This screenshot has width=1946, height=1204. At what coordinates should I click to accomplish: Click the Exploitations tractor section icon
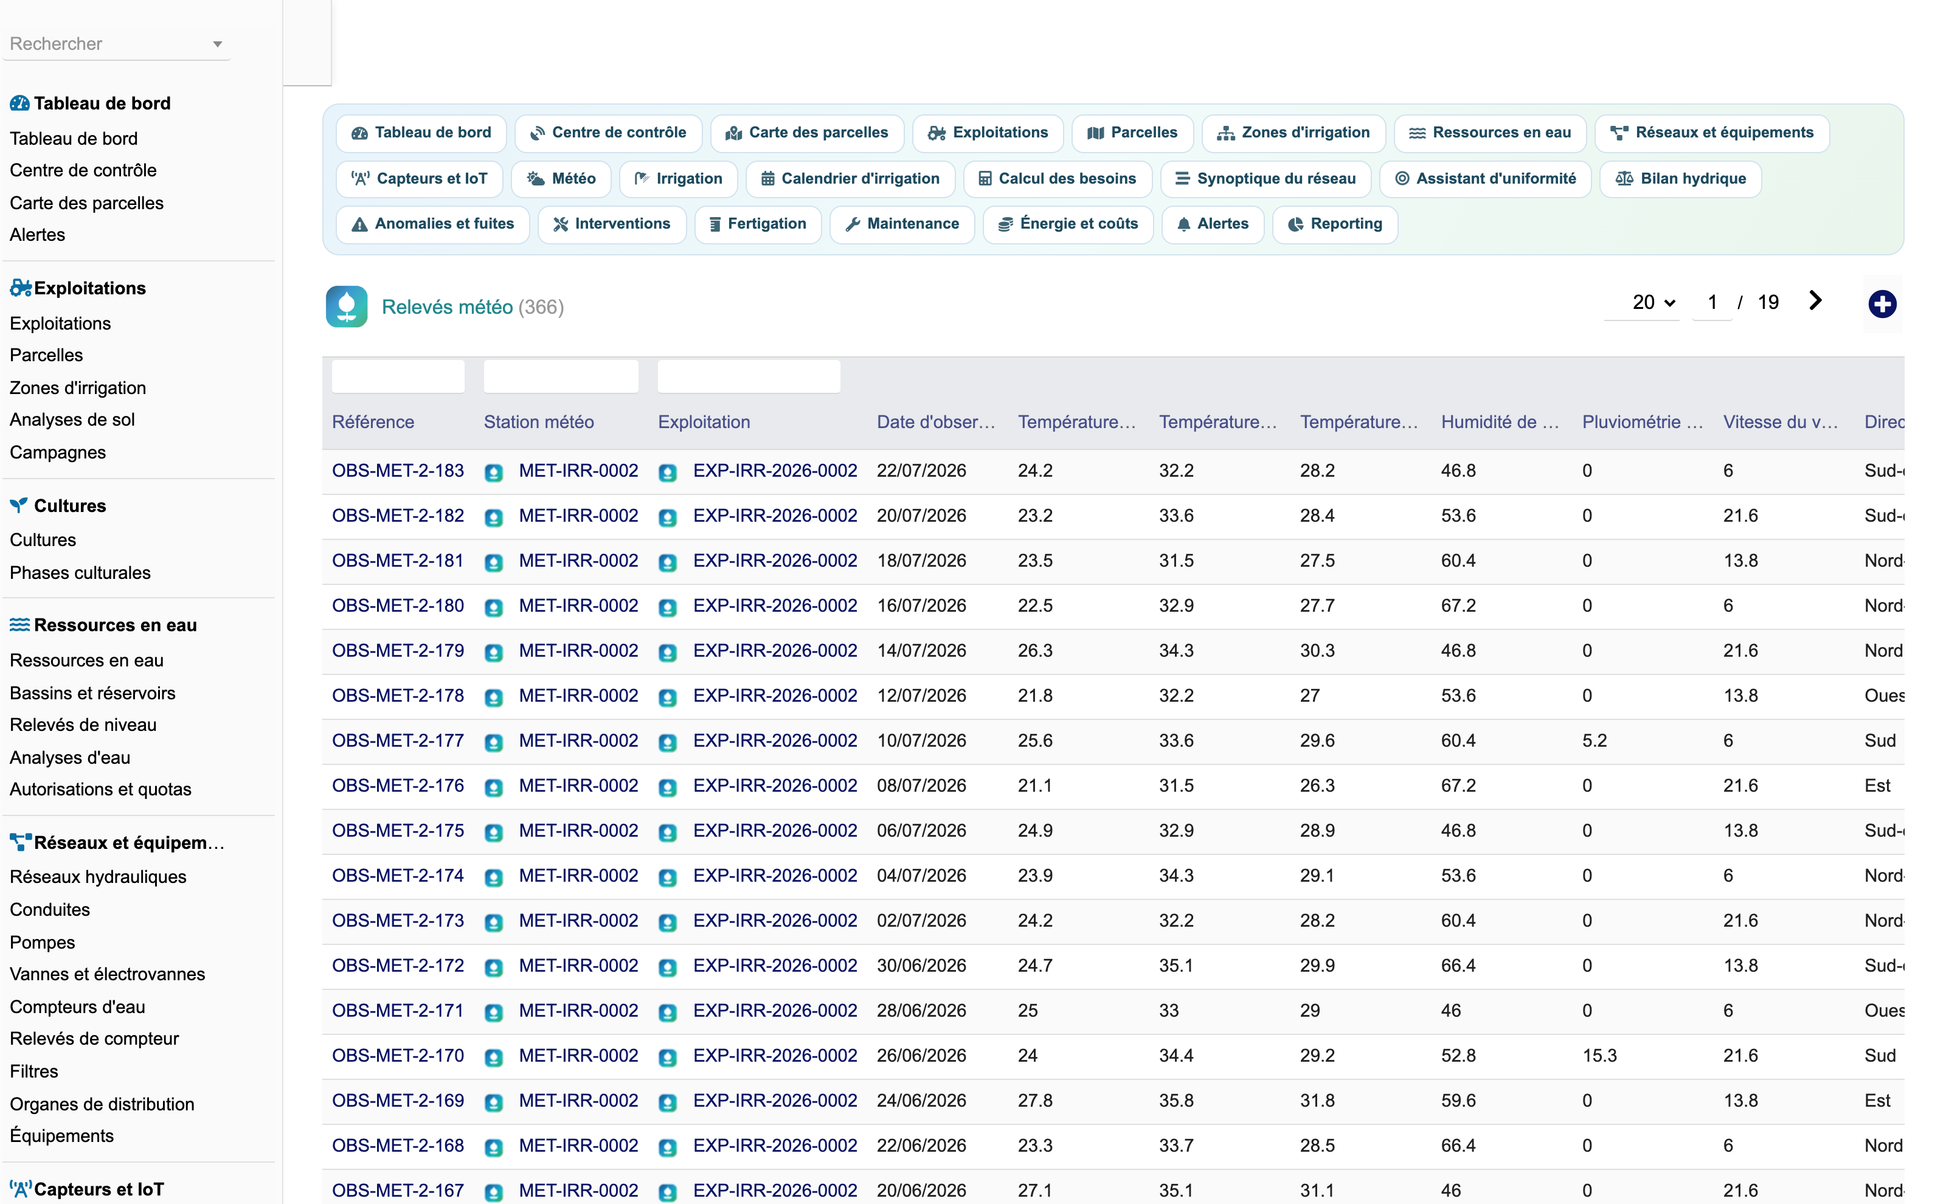(20, 288)
